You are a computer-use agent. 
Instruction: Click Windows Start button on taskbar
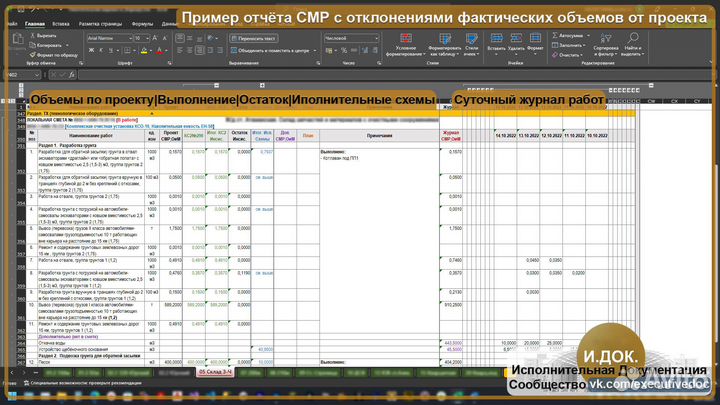(12, 395)
